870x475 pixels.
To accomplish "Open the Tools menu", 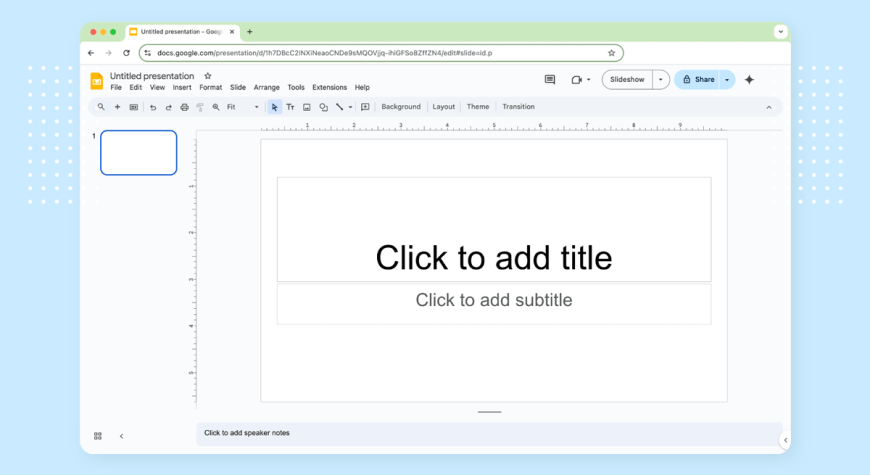I will point(296,88).
